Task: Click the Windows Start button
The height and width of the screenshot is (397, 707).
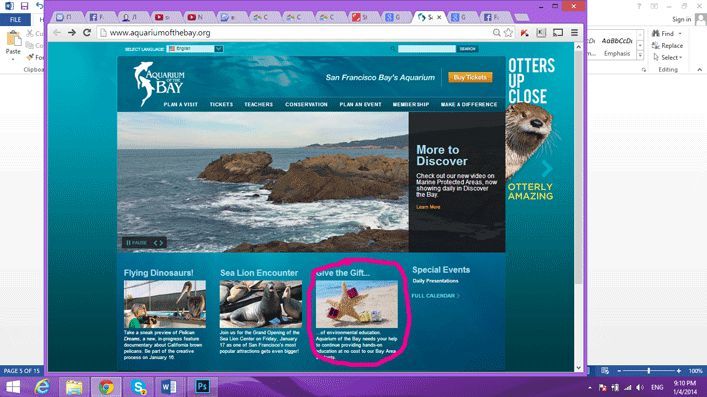Action: pos(13,387)
